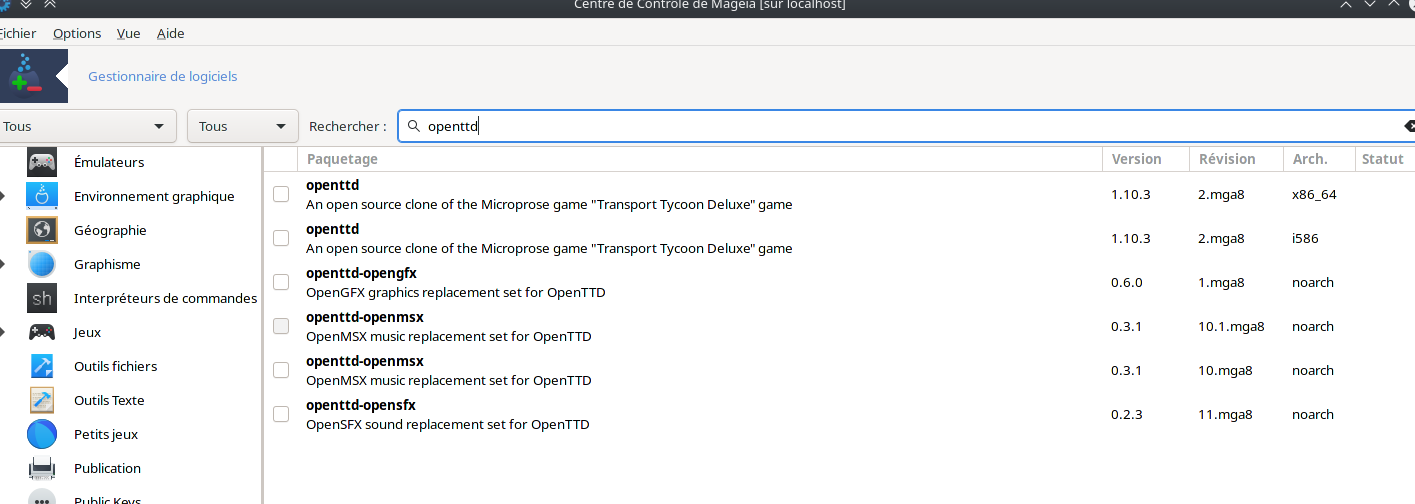Select the Outils Texte category label
The width and height of the screenshot is (1415, 504).
pyautogui.click(x=109, y=400)
